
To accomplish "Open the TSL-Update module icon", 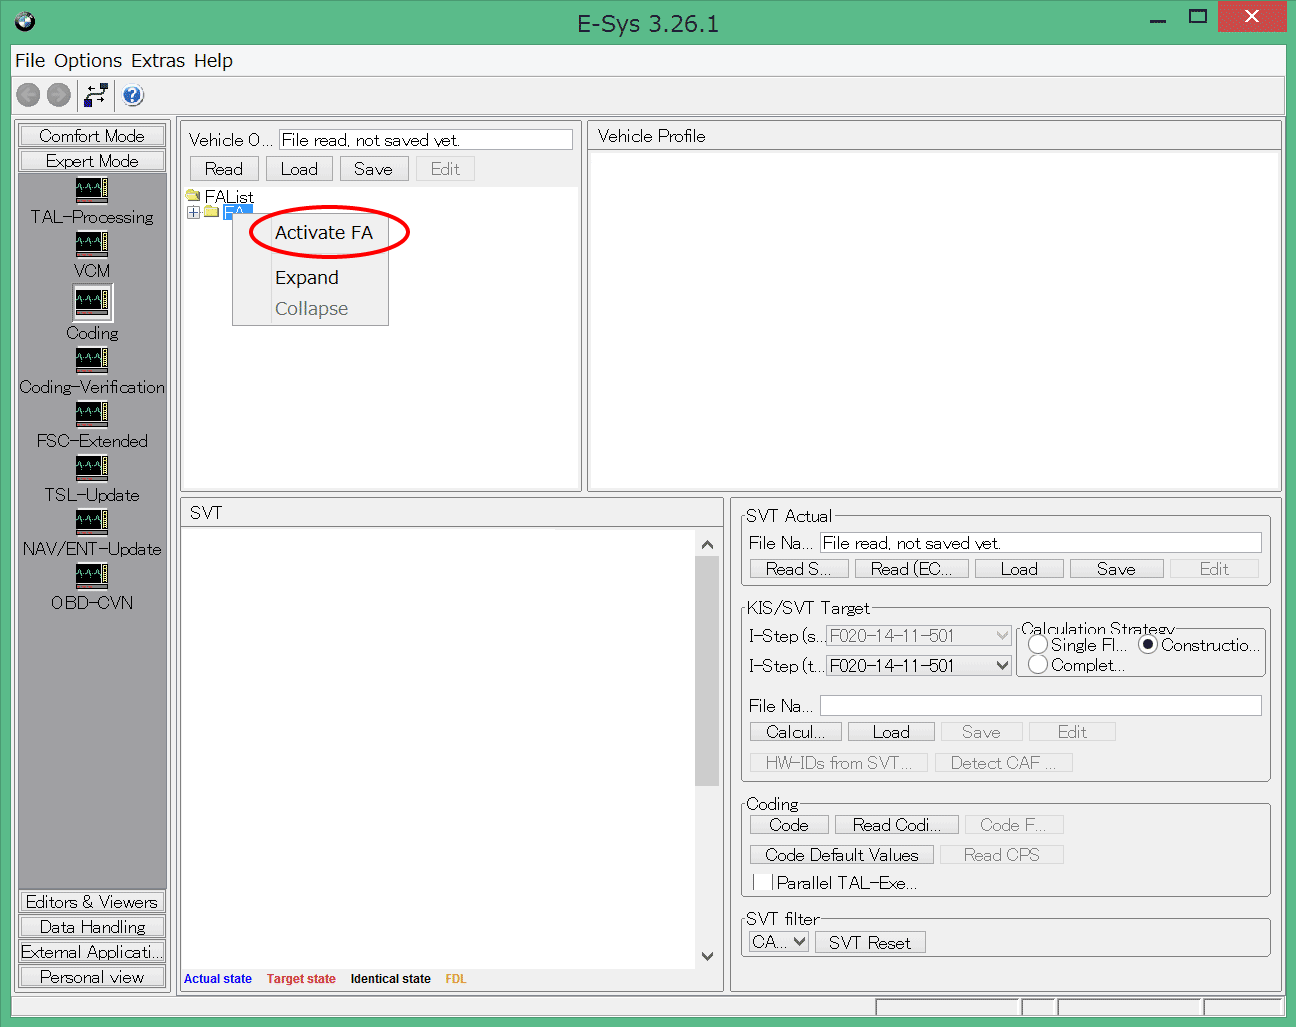I will [92, 467].
